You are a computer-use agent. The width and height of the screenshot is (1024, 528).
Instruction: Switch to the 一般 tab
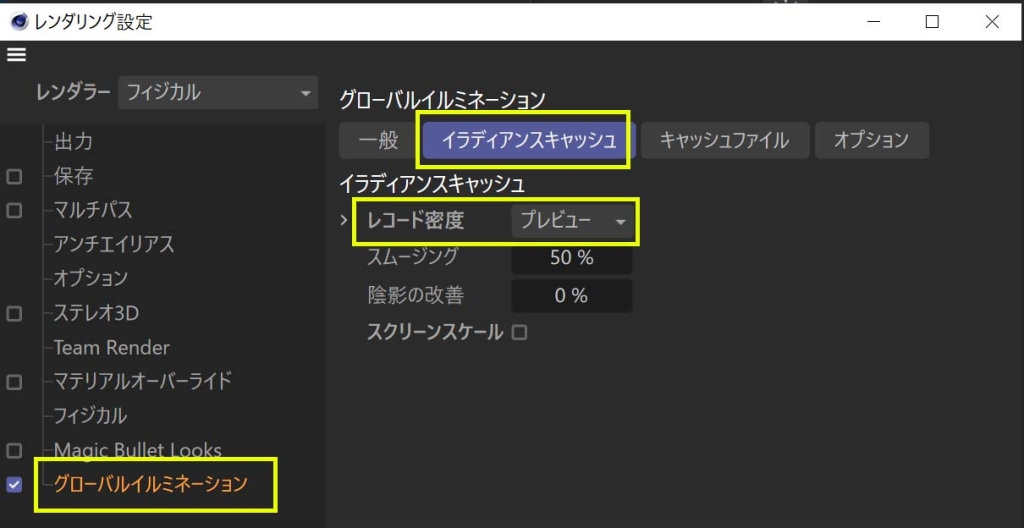pyautogui.click(x=379, y=140)
